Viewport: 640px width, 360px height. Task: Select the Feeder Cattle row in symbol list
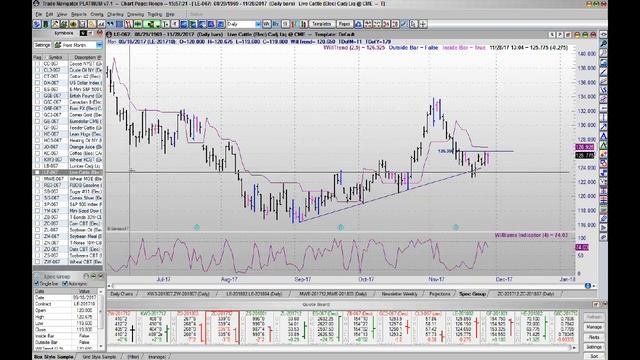[68, 128]
